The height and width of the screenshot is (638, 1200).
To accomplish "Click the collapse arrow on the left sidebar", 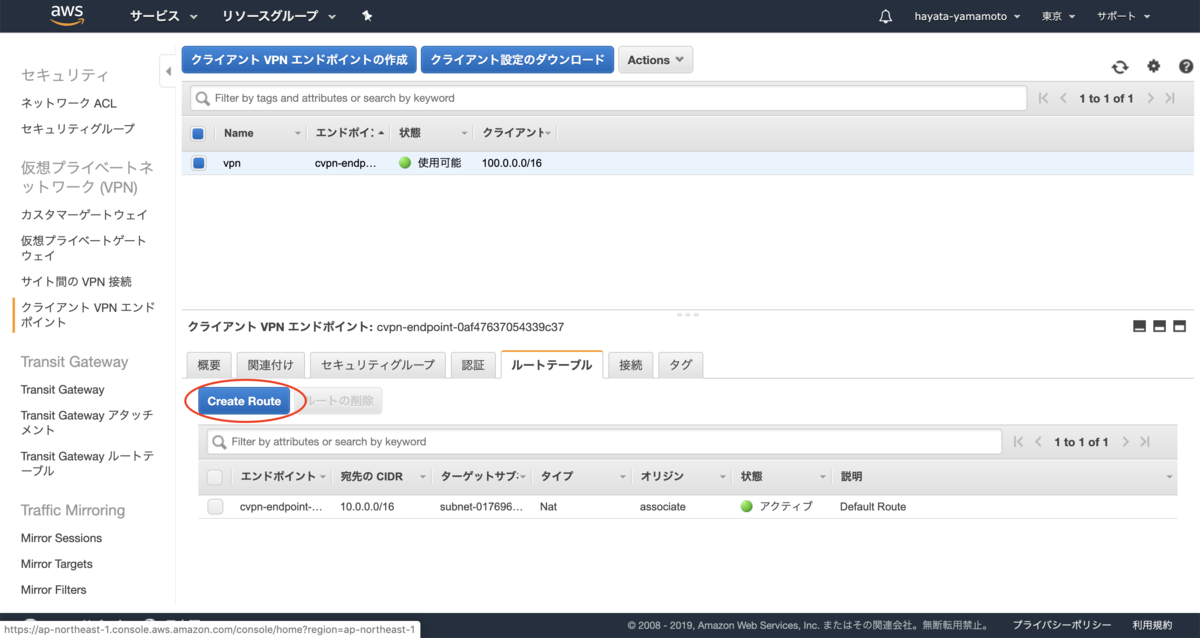I will (x=168, y=71).
